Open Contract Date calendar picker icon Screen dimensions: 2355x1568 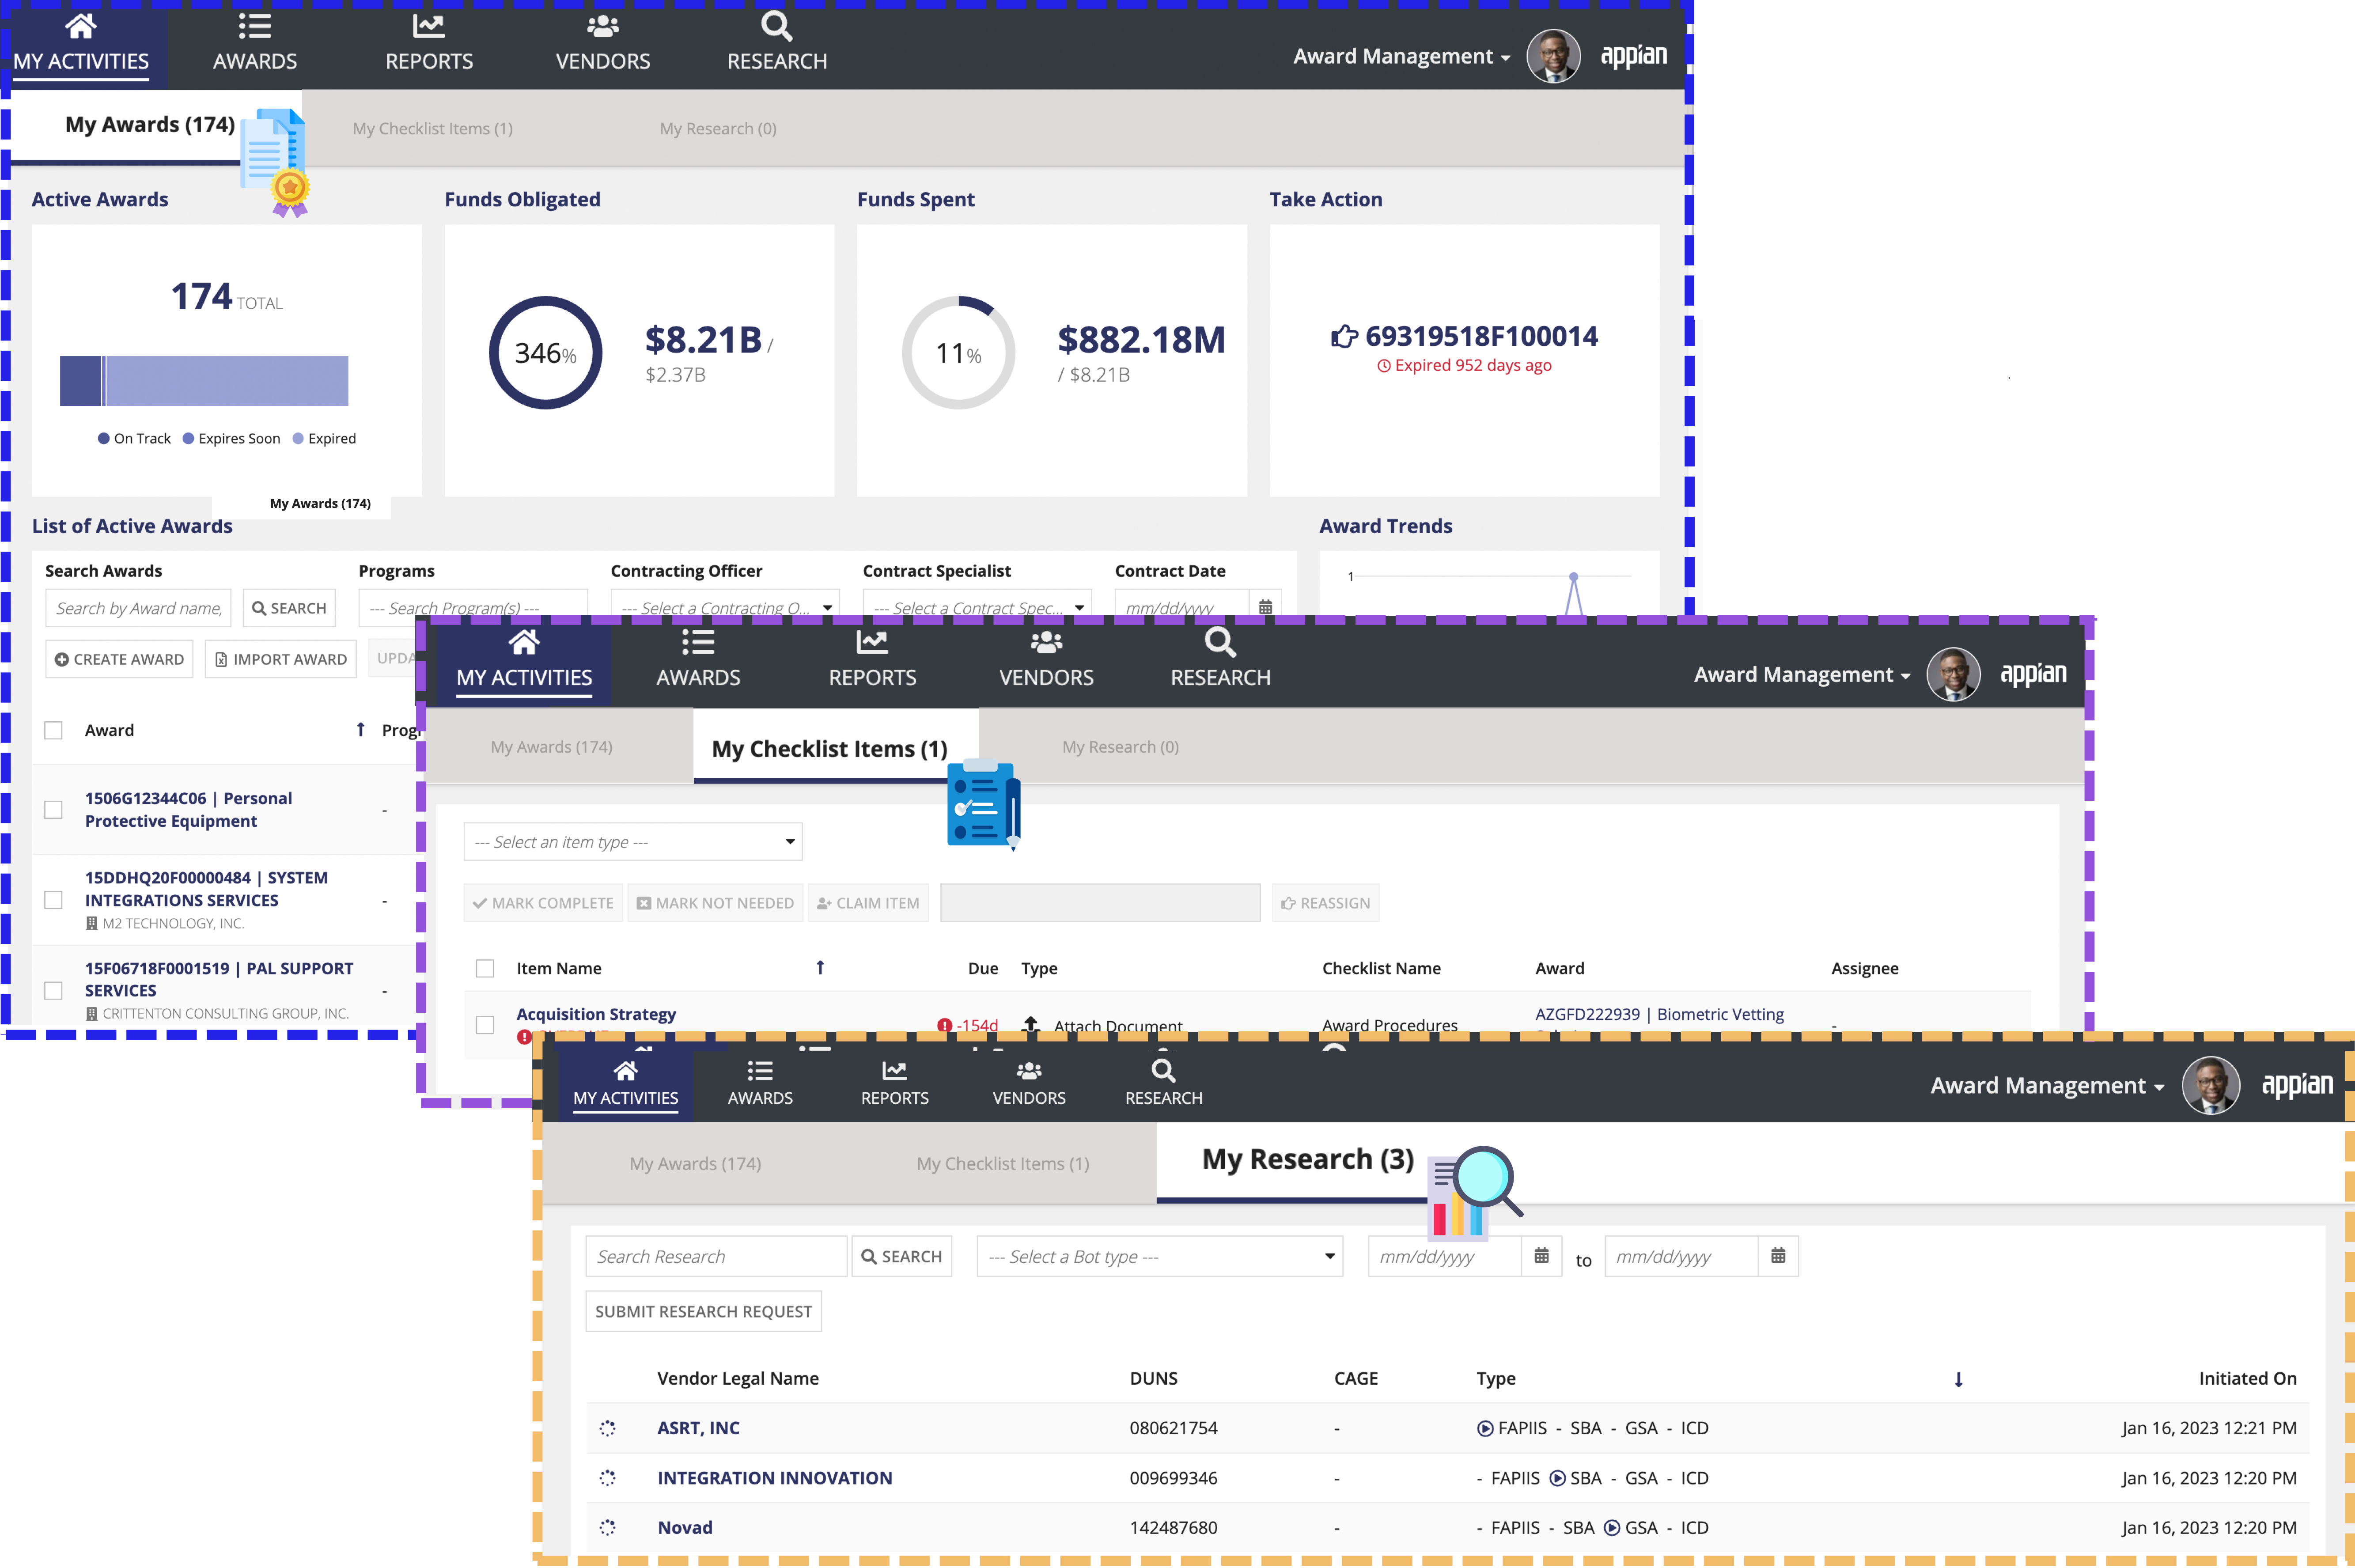click(x=1265, y=607)
